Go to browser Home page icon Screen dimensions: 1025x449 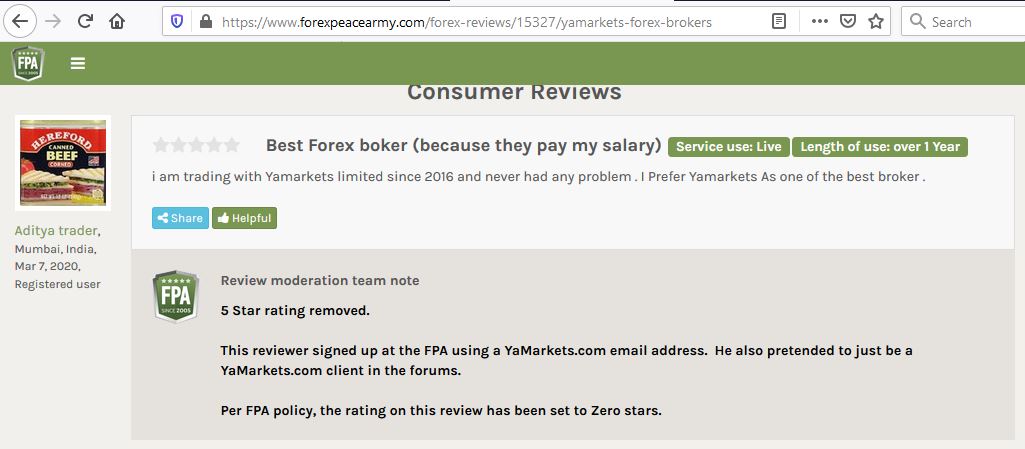pyautogui.click(x=117, y=22)
